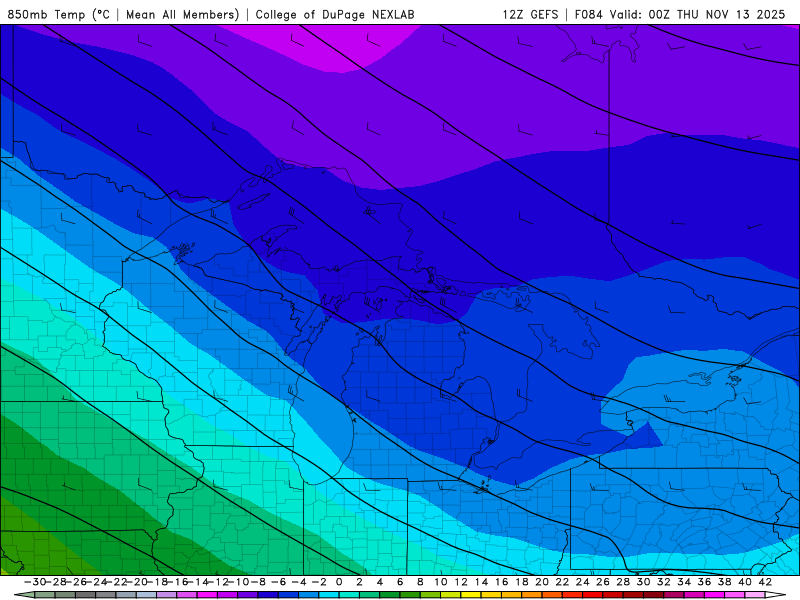Select the colorbar swatch between 12 and 14
Viewport: 800px width, 600px height.
pos(471,595)
